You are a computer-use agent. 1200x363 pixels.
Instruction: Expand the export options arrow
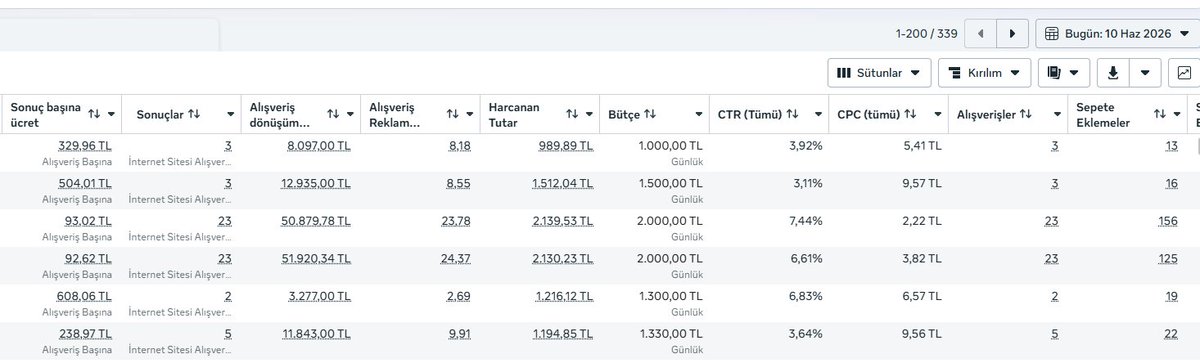(1145, 73)
